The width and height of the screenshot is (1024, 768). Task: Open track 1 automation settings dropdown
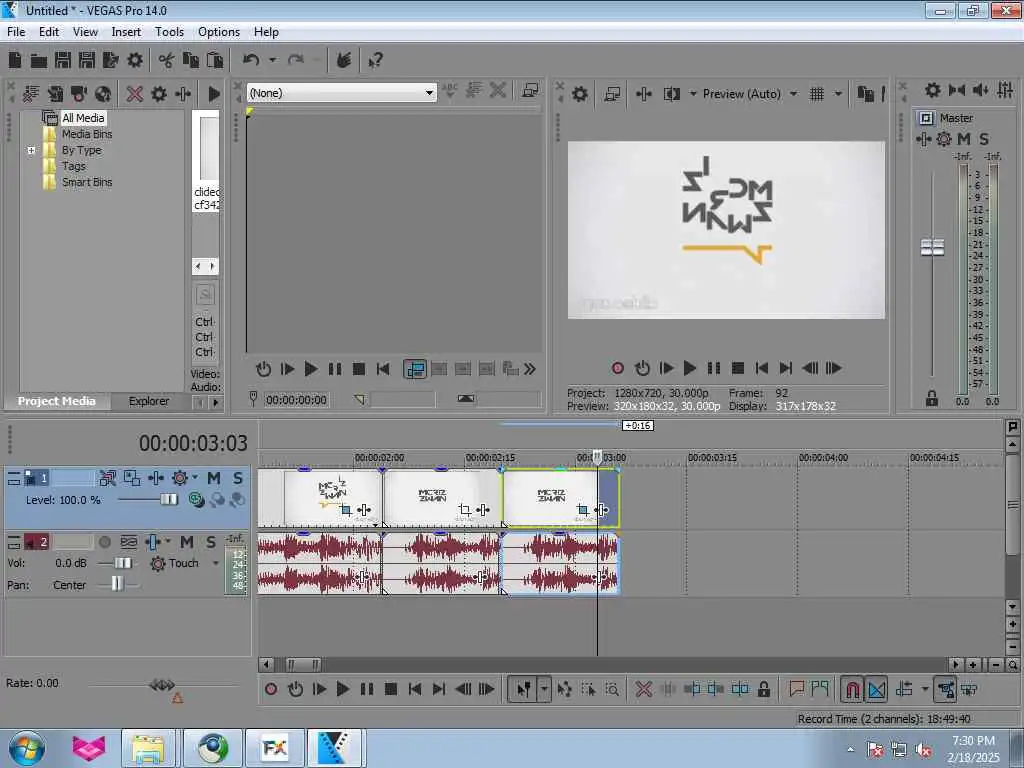click(195, 477)
